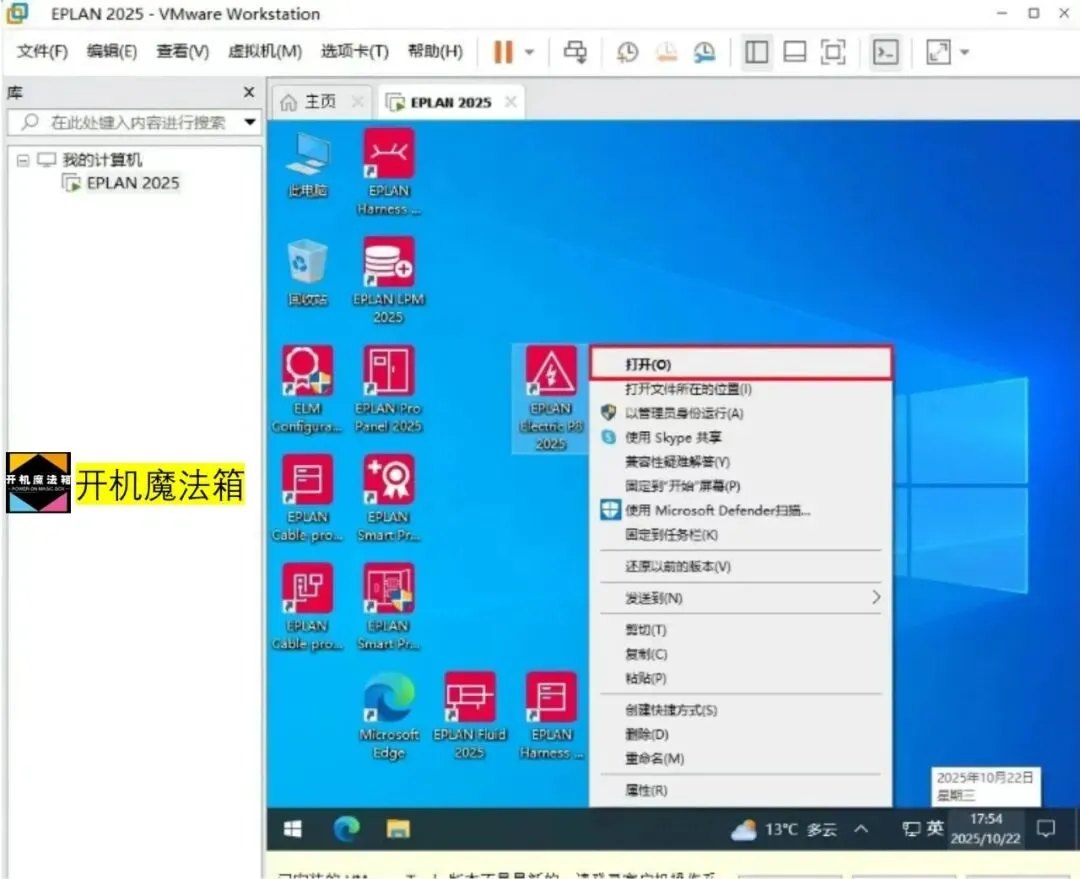This screenshot has width=1080, height=879.
Task: Open the Windows Start button
Action: [293, 829]
